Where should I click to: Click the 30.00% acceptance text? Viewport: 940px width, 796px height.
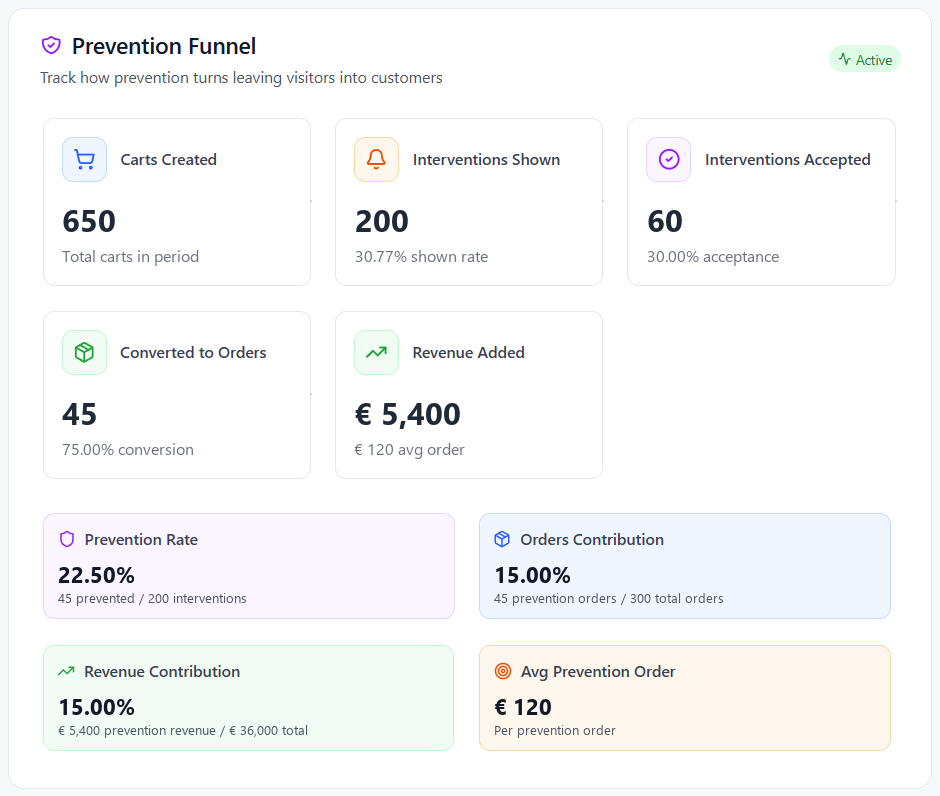[x=713, y=257]
